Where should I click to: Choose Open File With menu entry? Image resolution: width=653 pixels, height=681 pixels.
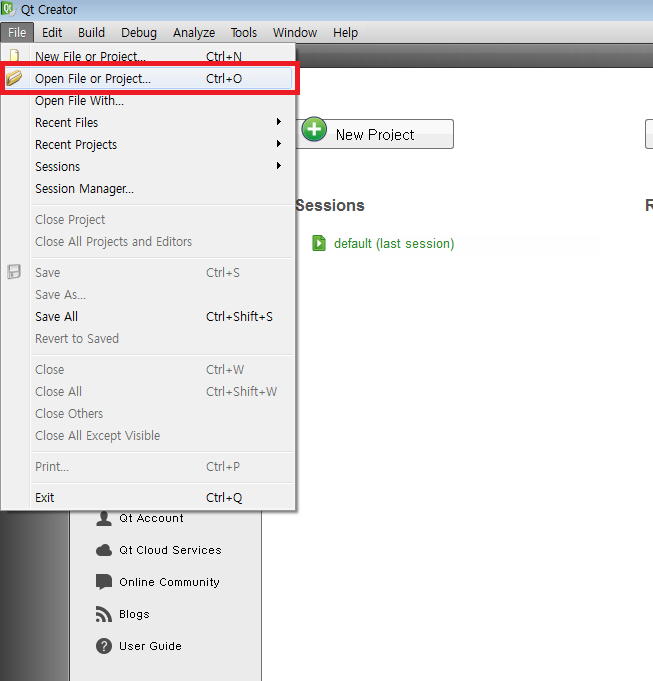click(x=148, y=101)
